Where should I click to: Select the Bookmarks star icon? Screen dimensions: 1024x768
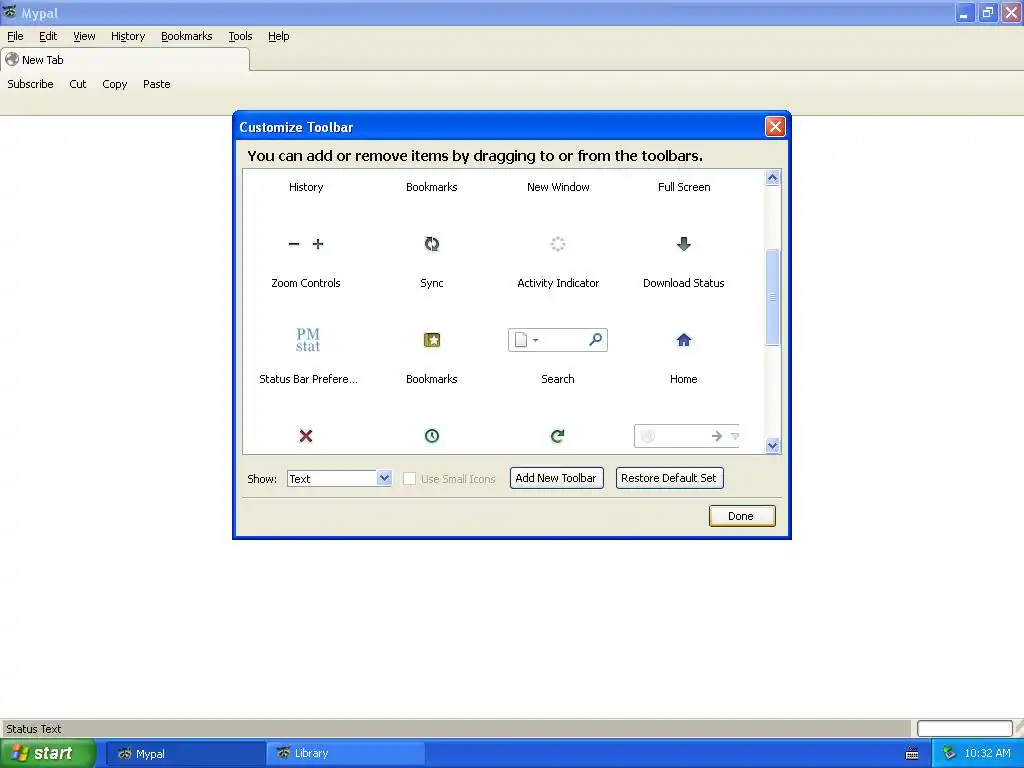[432, 340]
